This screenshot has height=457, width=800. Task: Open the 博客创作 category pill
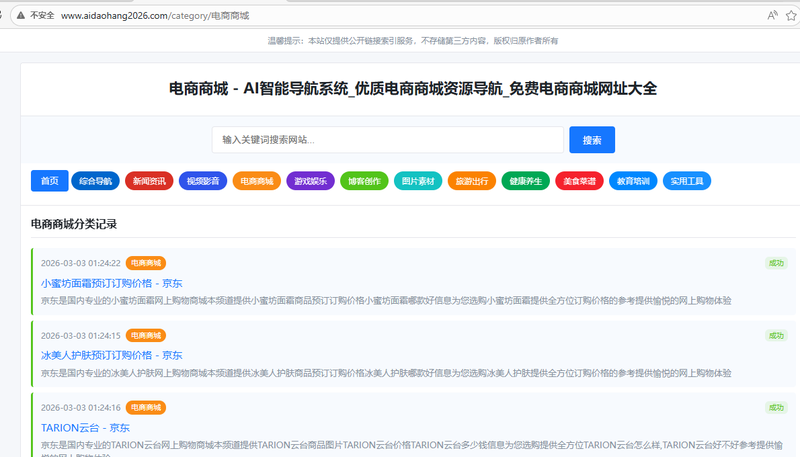tap(364, 181)
